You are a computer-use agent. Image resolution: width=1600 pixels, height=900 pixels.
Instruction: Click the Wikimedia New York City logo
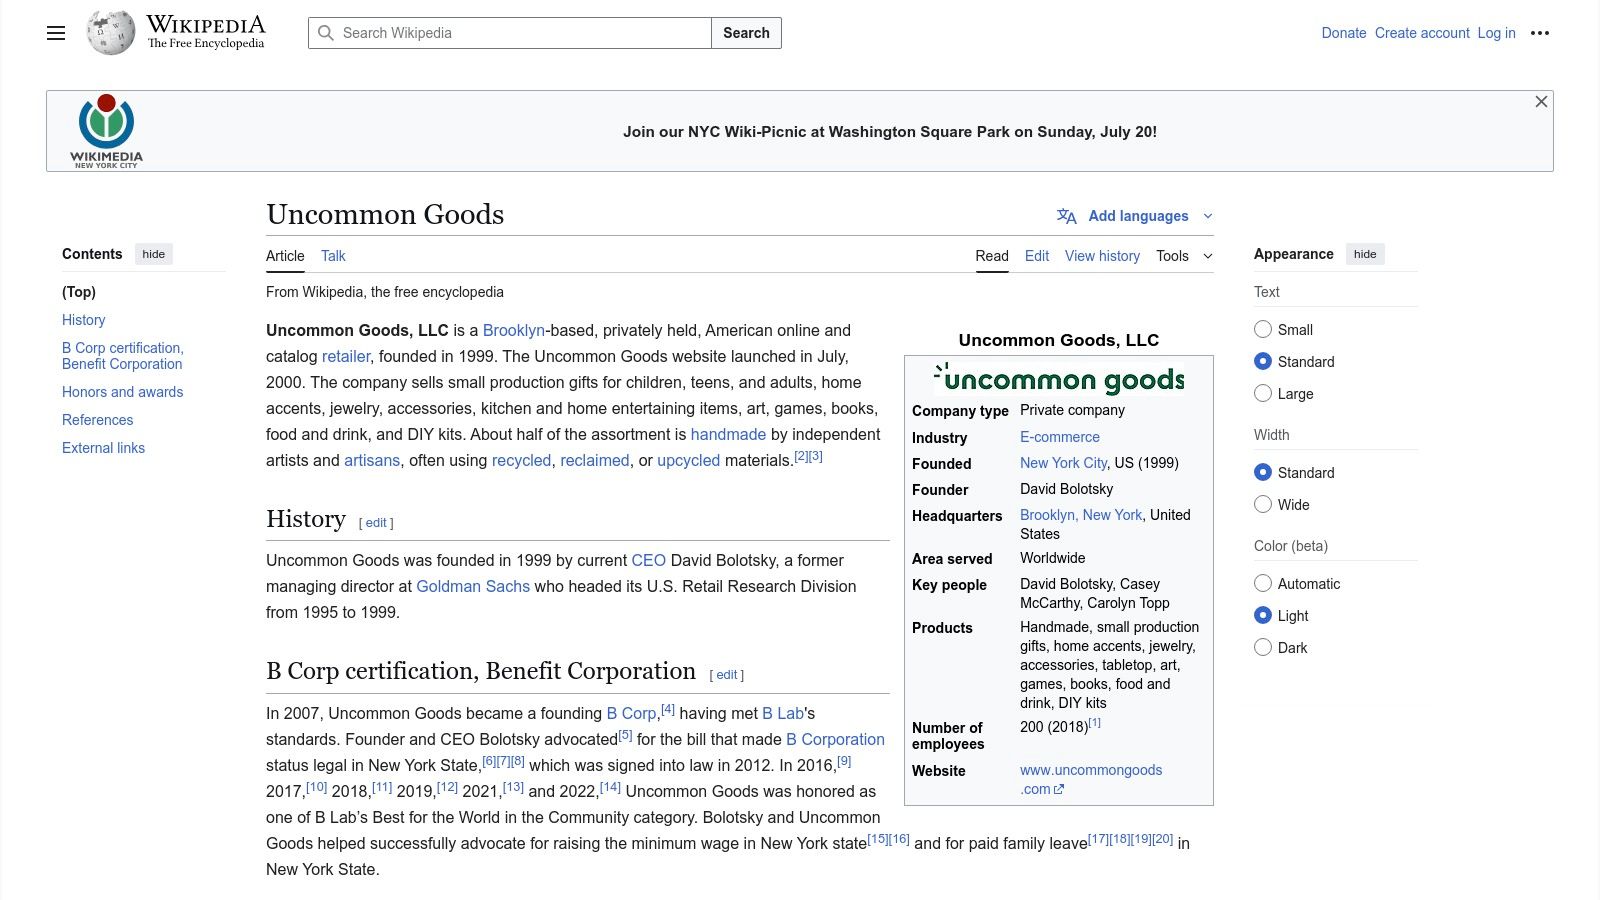[106, 131]
